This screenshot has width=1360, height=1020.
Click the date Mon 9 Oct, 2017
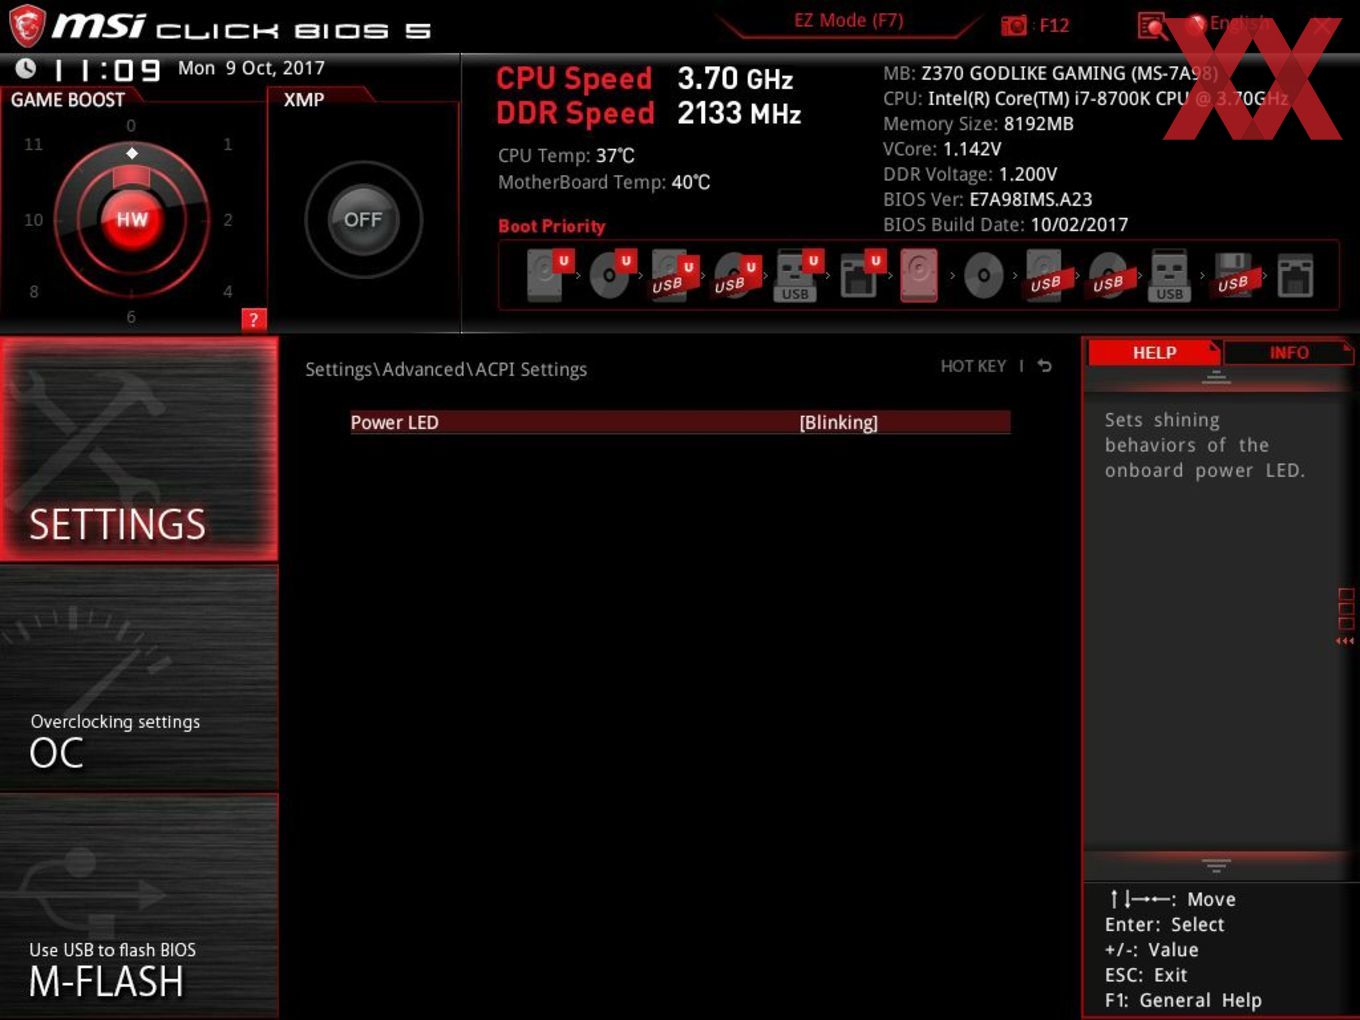[251, 68]
